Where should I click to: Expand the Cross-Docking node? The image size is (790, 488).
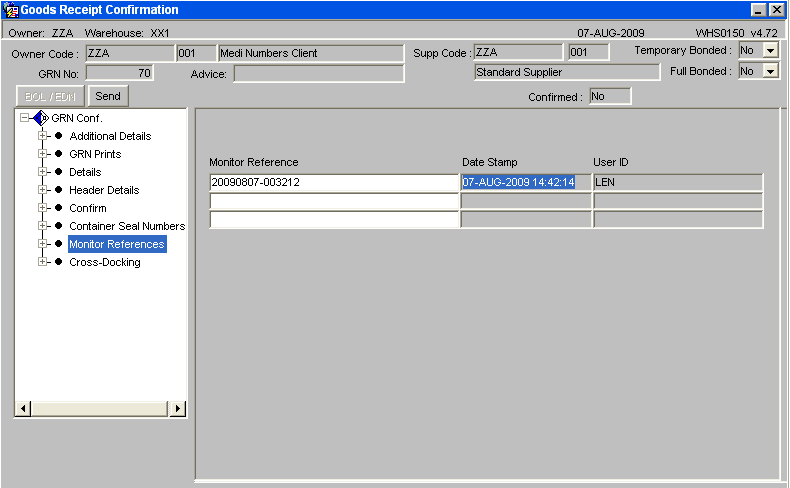click(43, 262)
